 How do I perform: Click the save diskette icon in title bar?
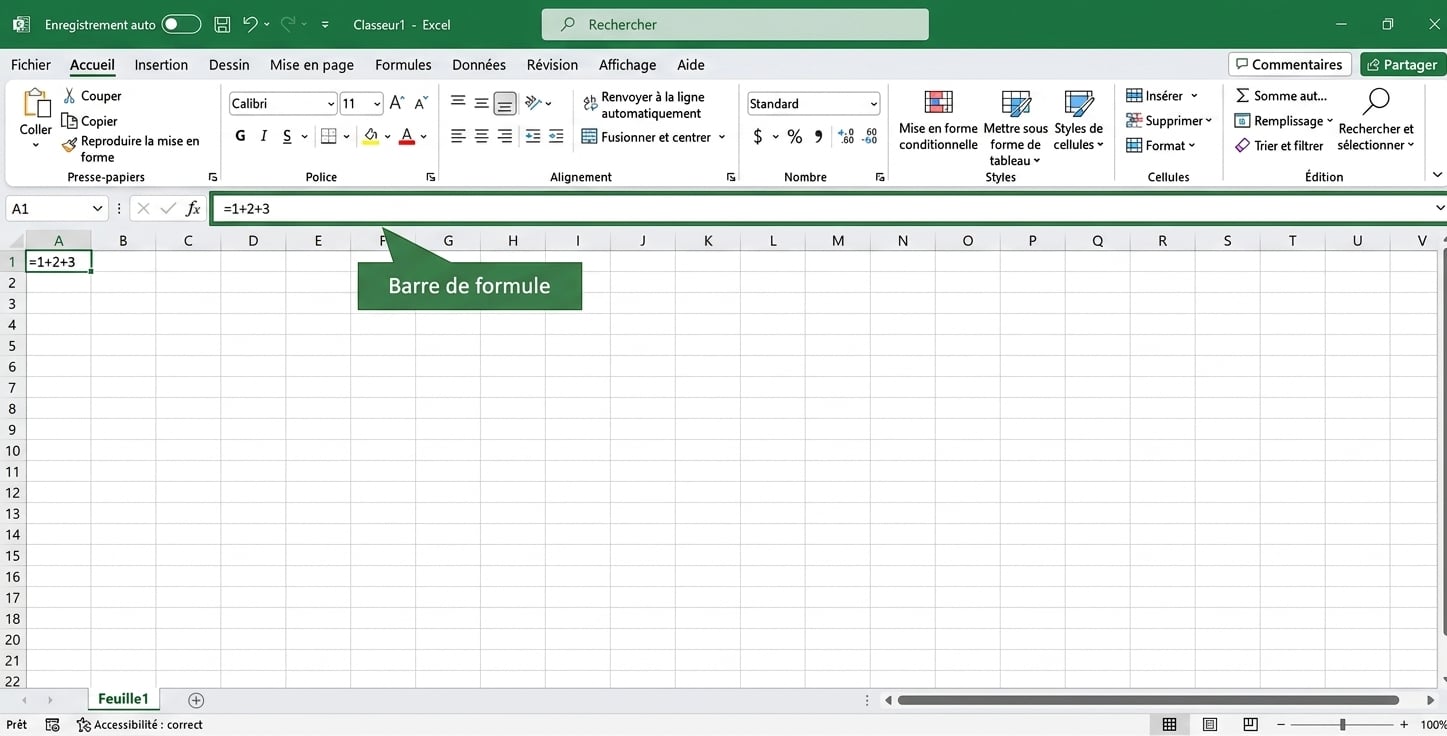[x=223, y=24]
